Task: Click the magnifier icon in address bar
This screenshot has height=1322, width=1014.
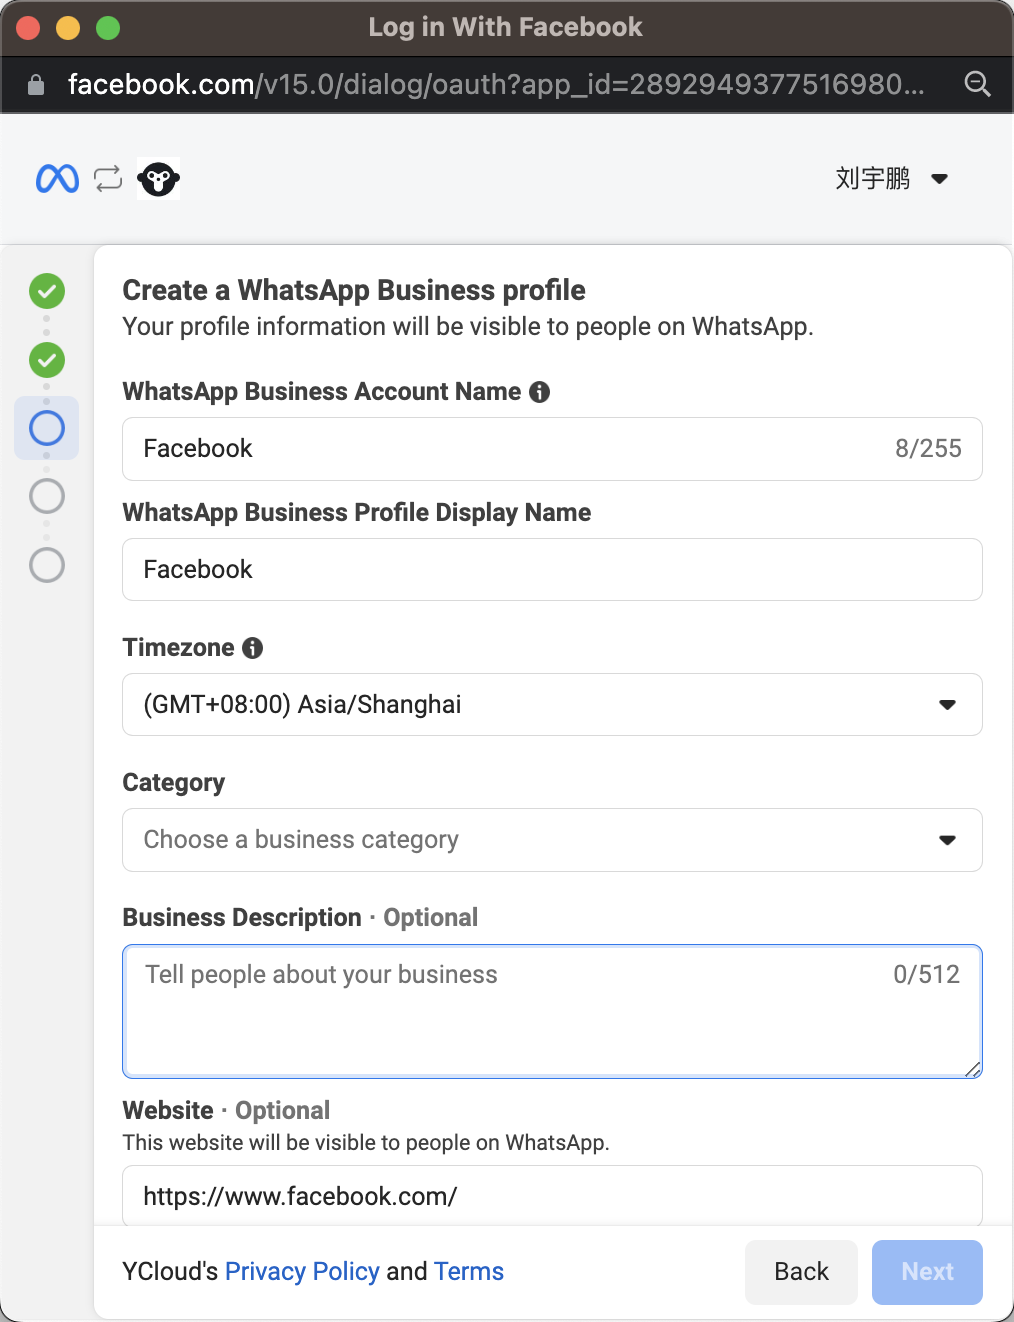Action: (x=977, y=85)
